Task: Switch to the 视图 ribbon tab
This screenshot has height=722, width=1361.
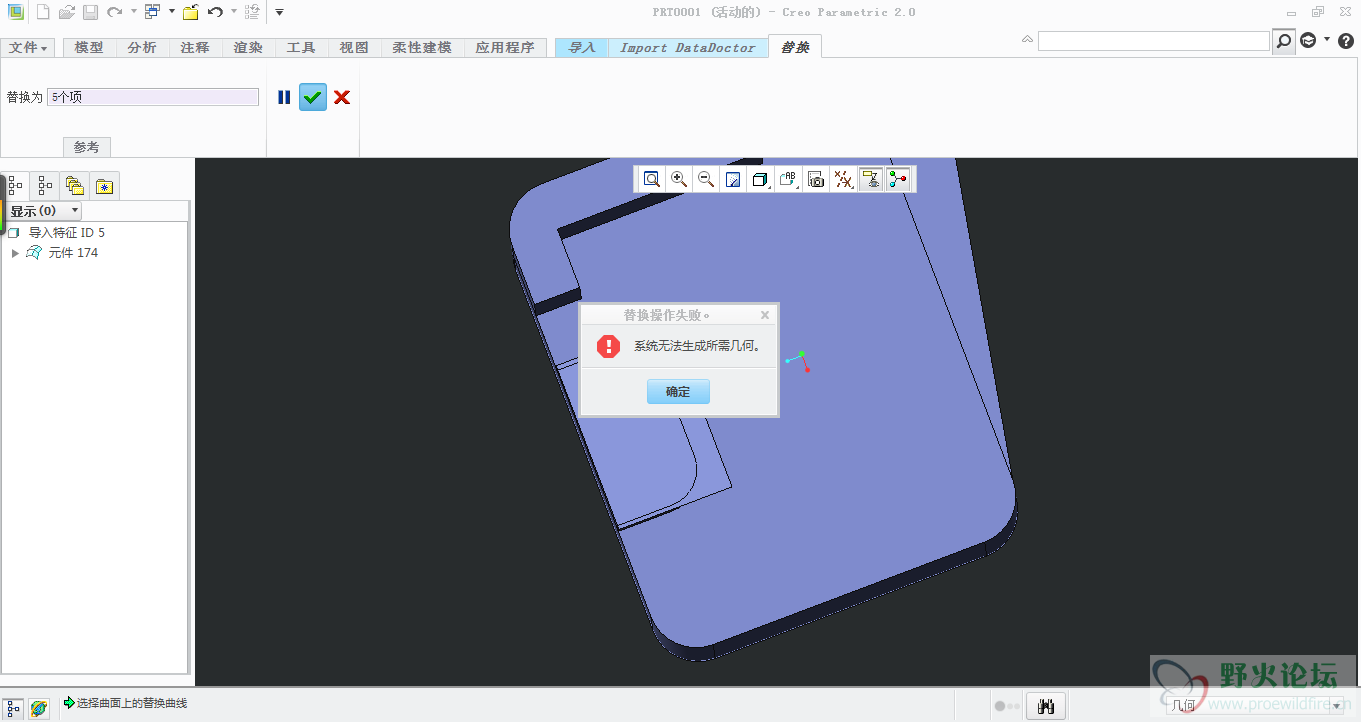Action: tap(354, 47)
